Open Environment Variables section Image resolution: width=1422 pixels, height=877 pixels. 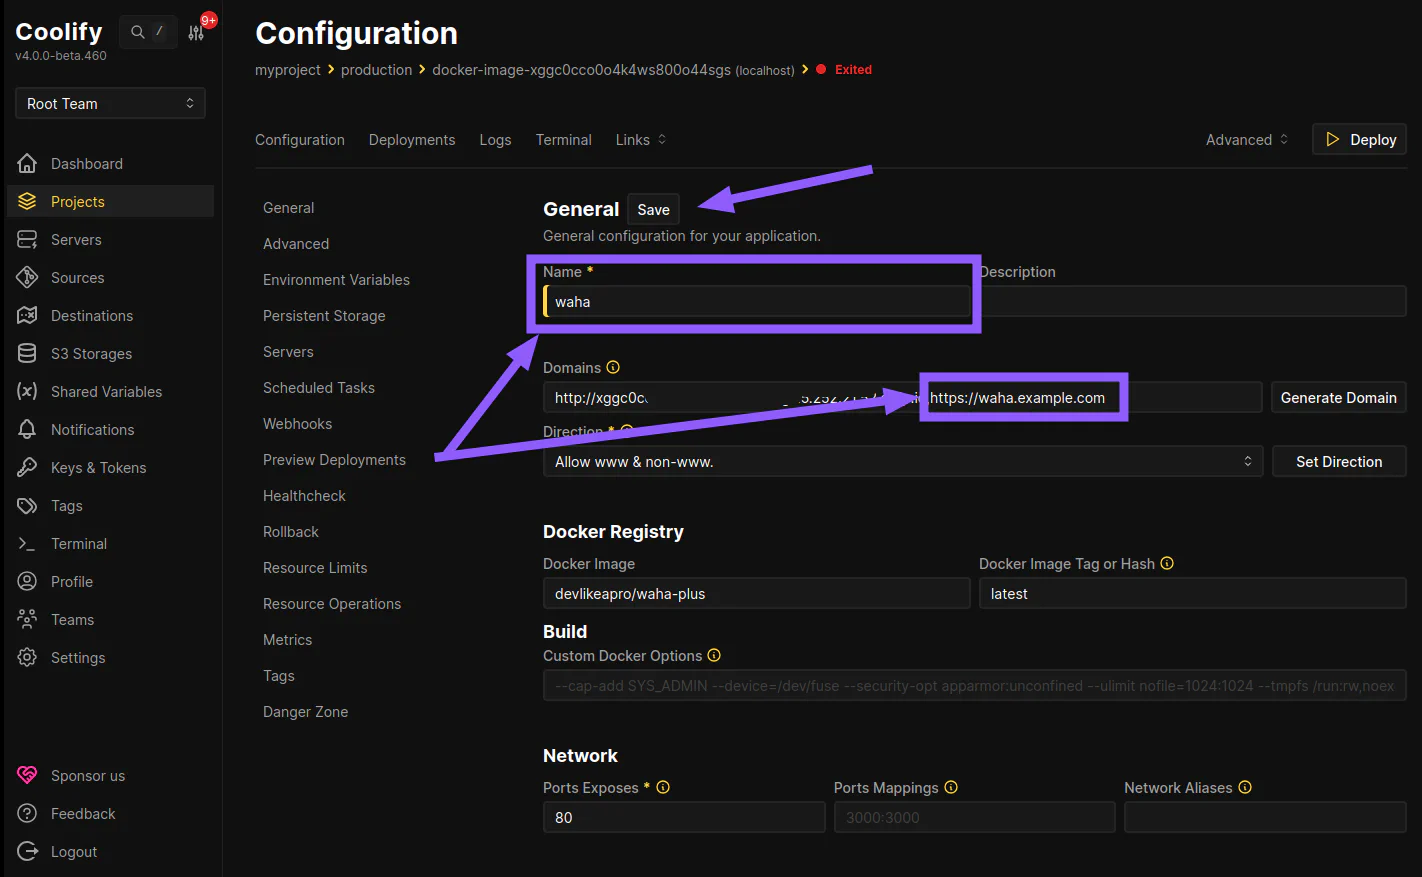[336, 280]
